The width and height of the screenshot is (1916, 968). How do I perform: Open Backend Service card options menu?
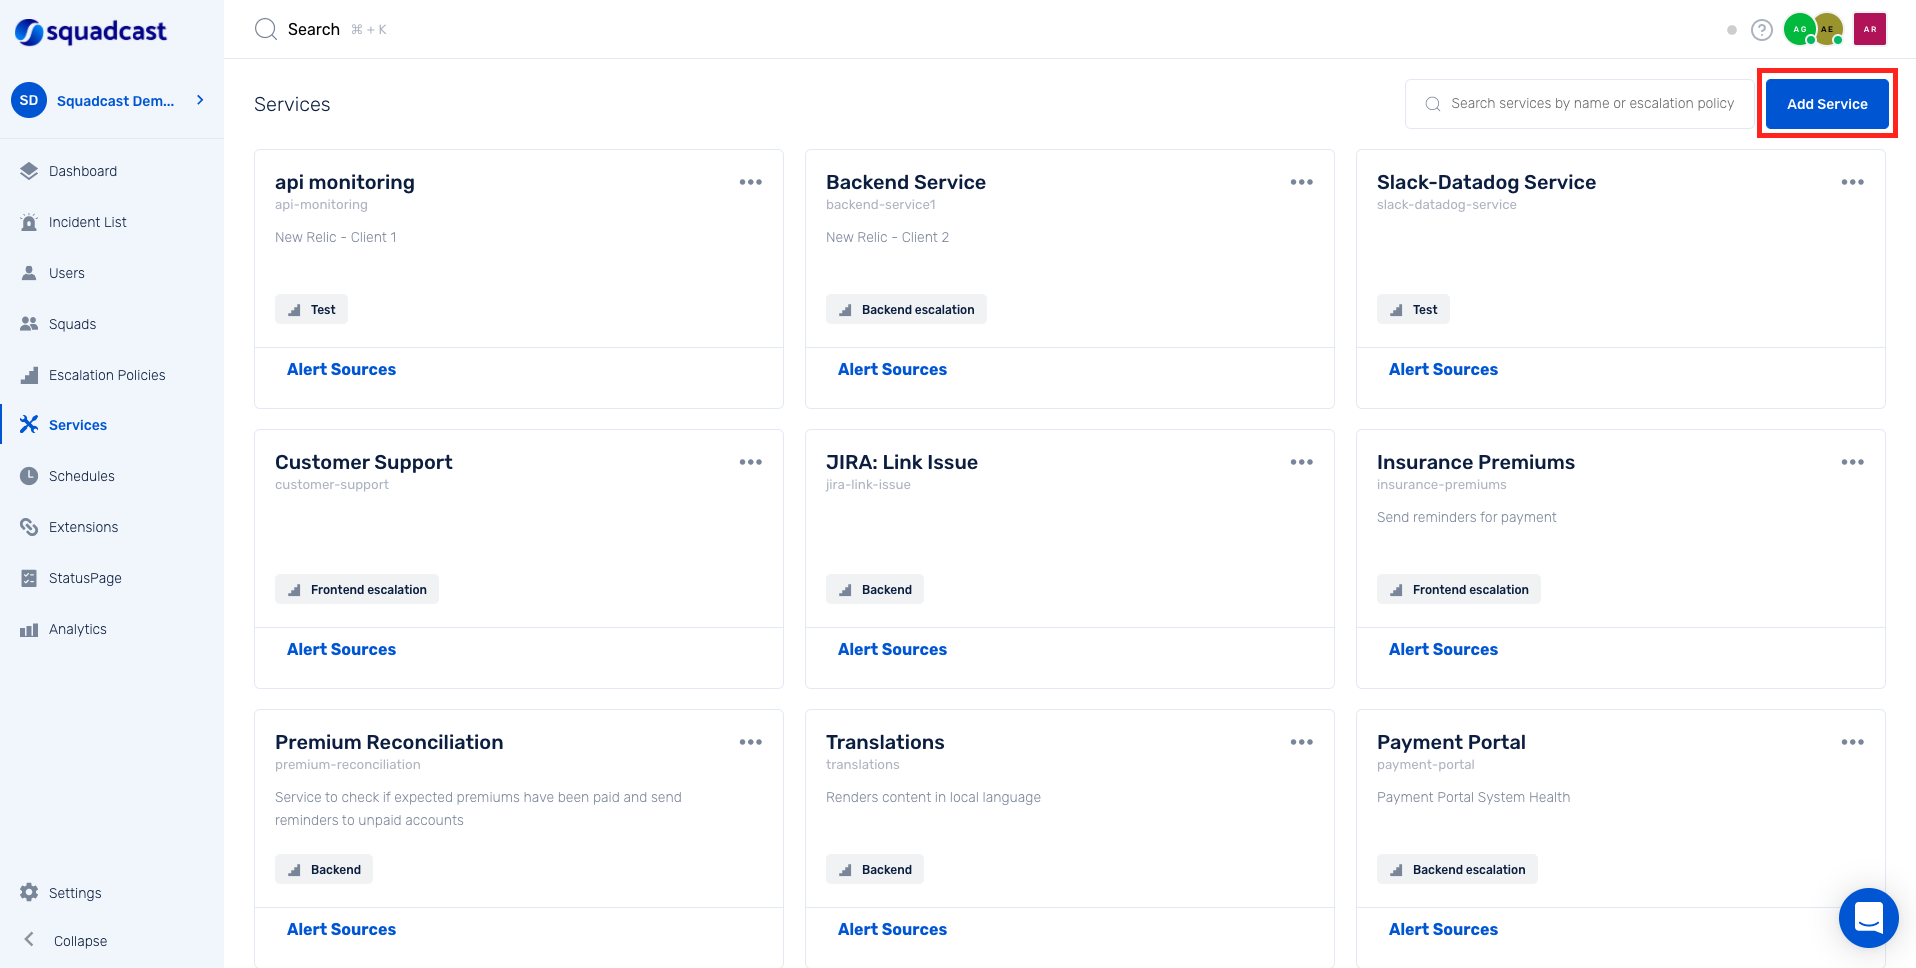tap(1302, 182)
